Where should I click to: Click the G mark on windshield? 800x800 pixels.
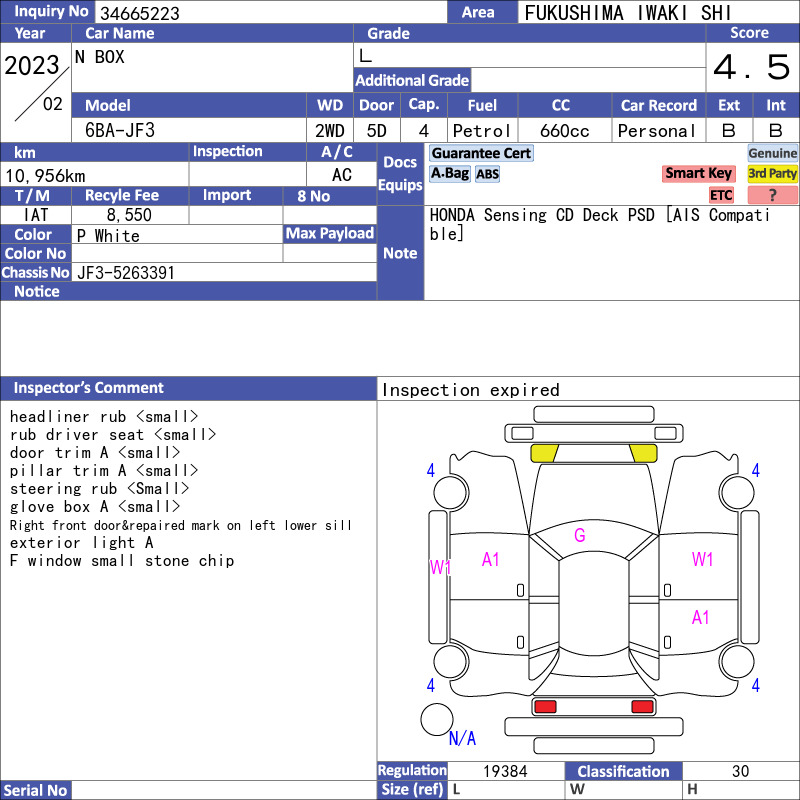pyautogui.click(x=580, y=535)
